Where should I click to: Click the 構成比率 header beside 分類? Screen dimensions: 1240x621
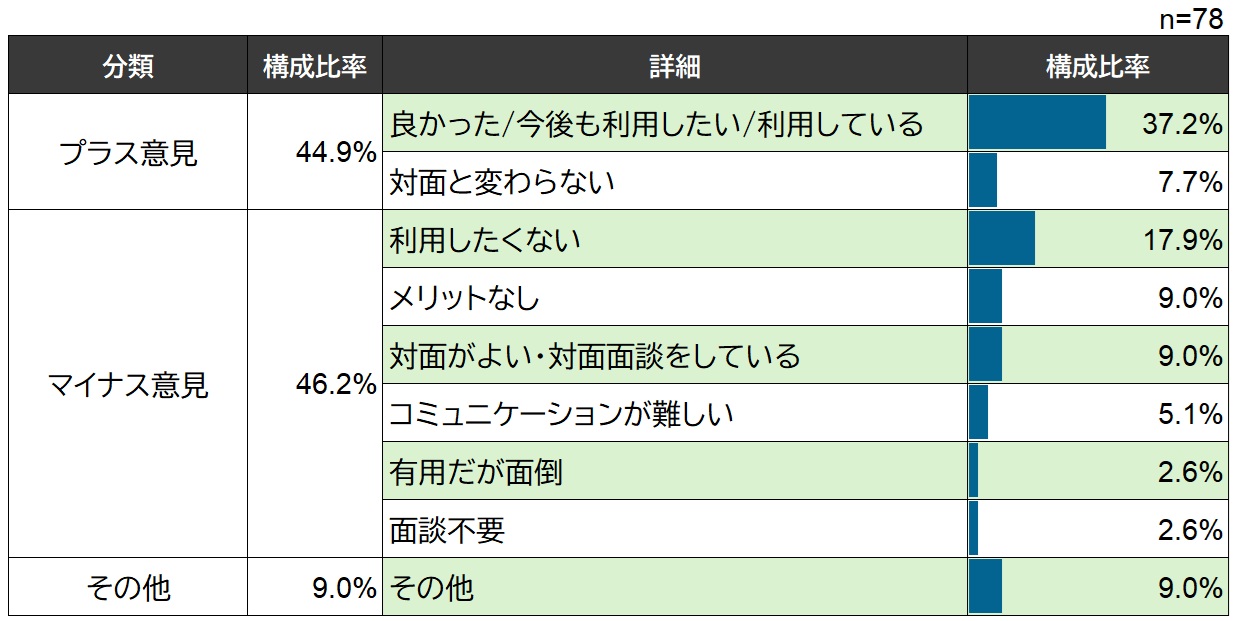tap(315, 66)
